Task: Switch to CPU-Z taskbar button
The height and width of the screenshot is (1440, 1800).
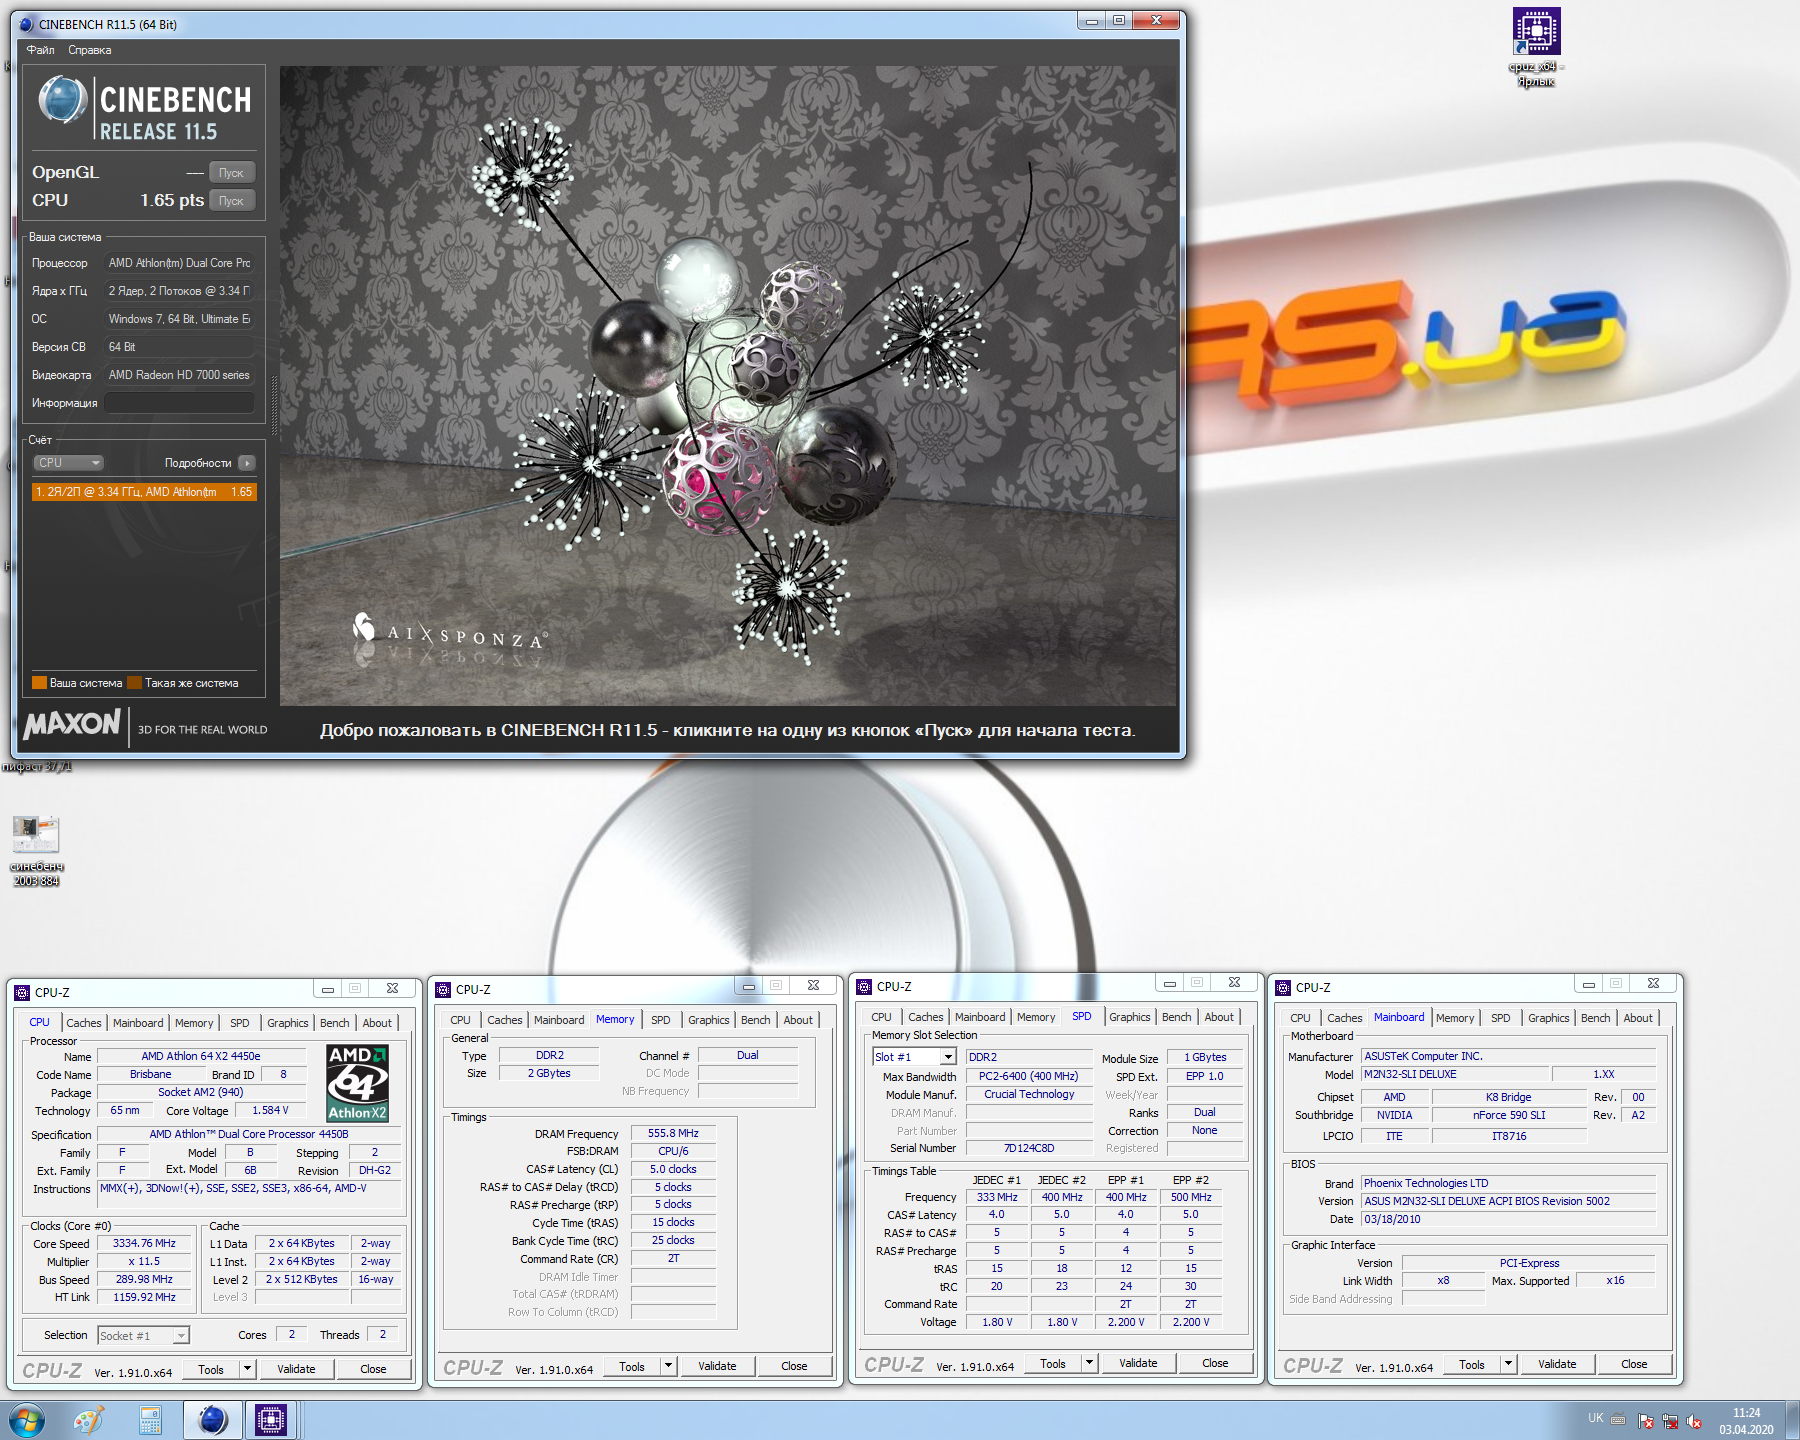Action: (x=271, y=1420)
